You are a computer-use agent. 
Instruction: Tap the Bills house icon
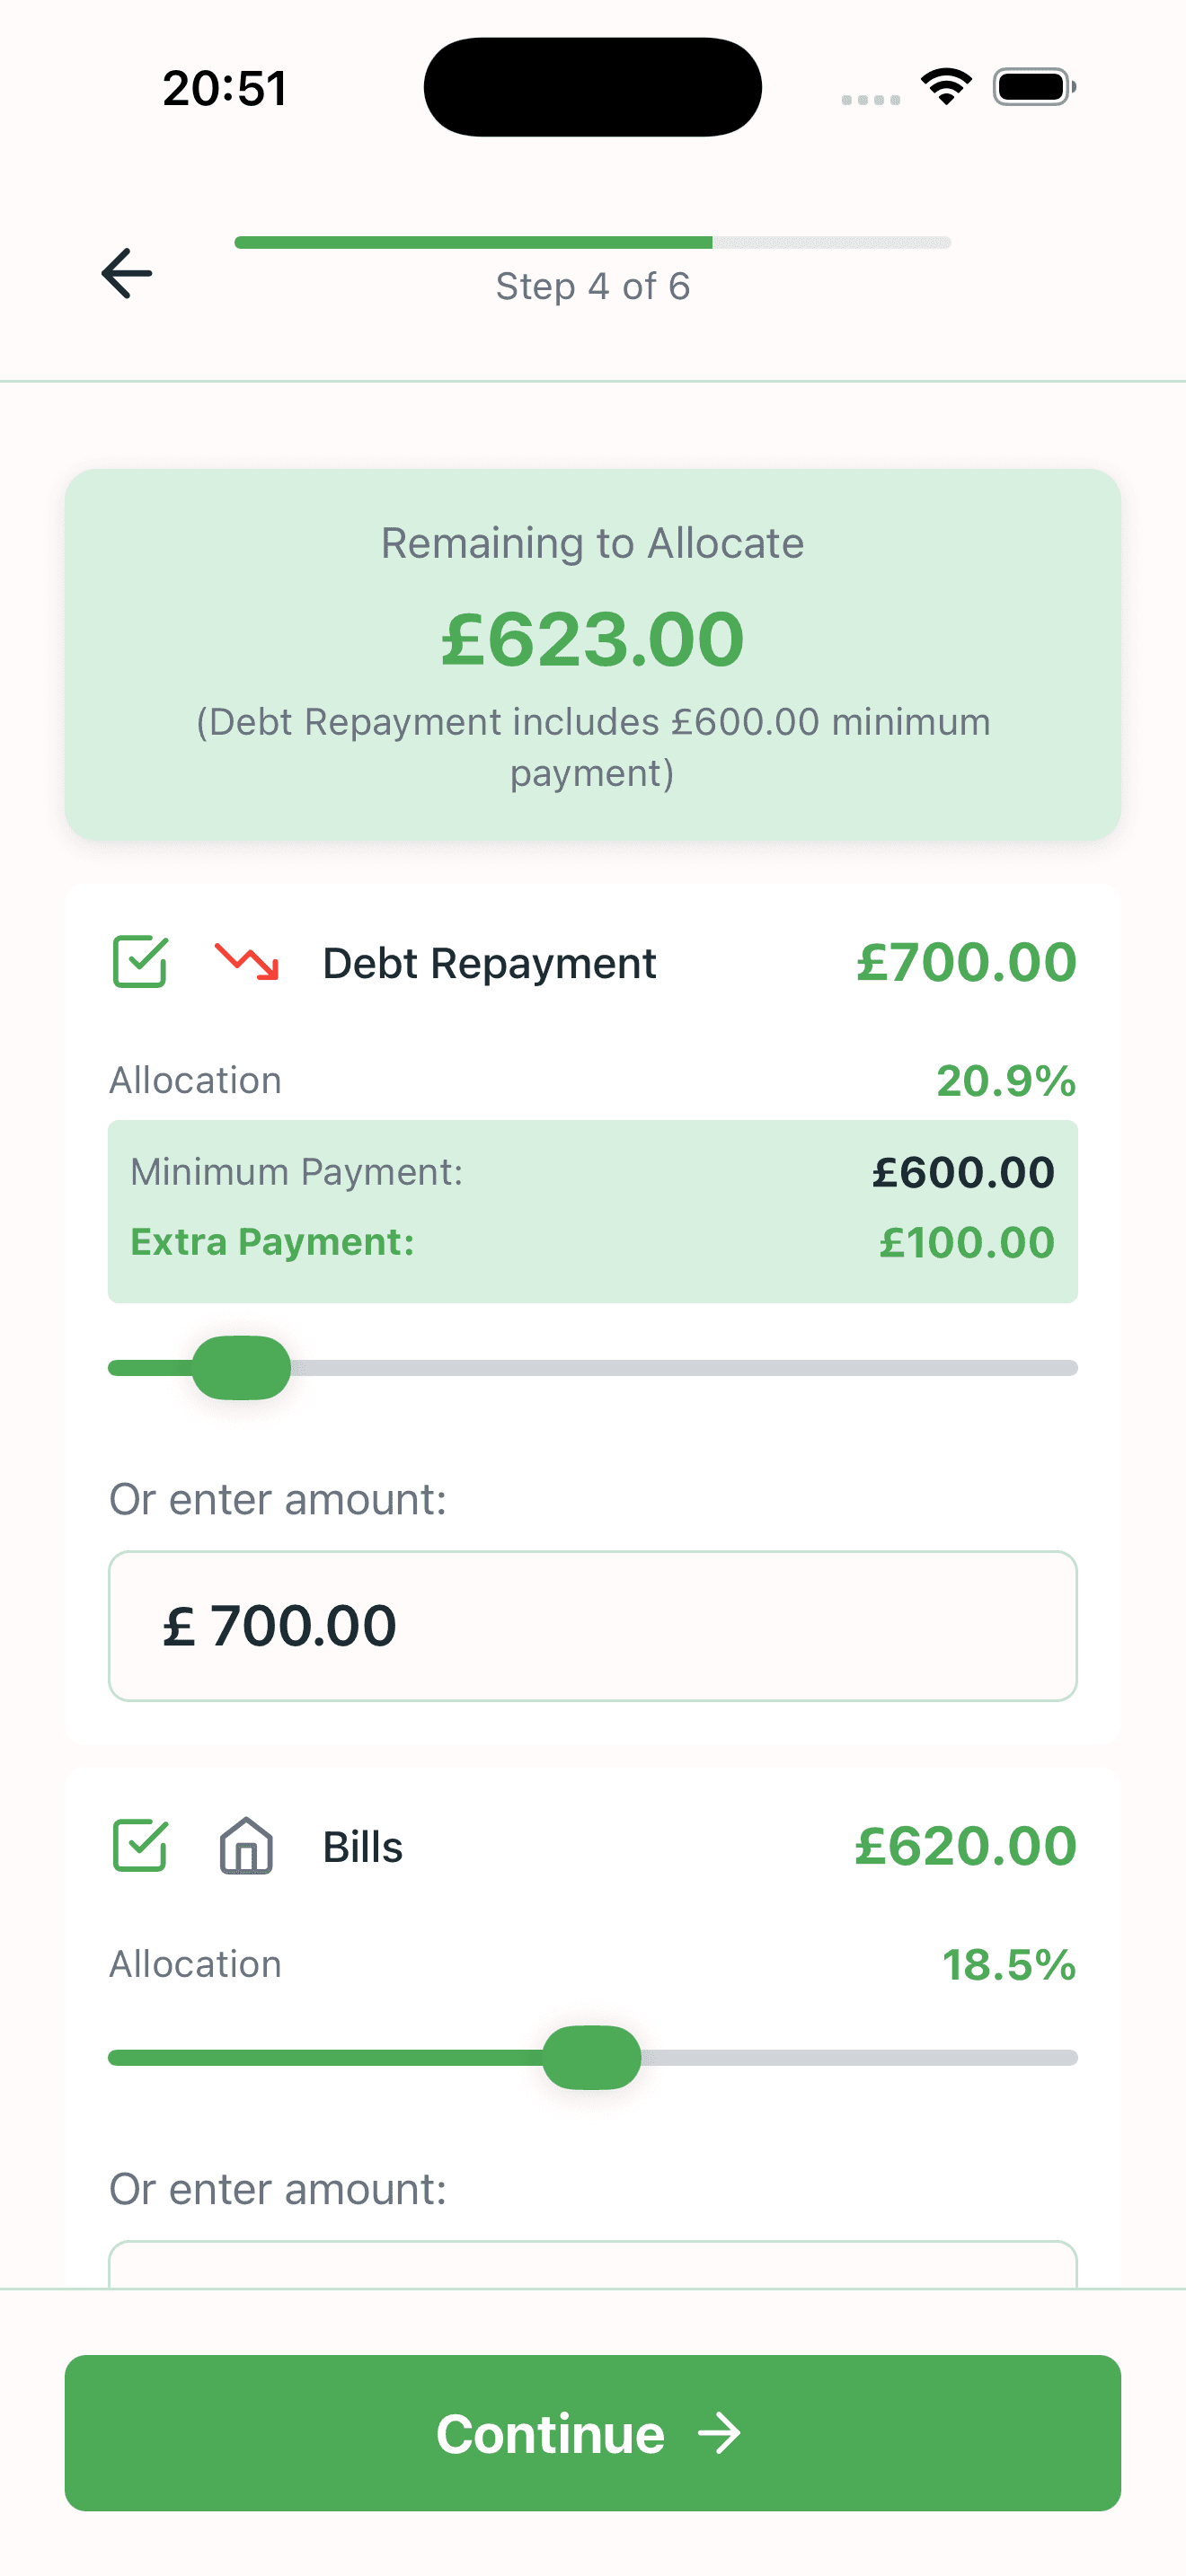coord(246,1846)
